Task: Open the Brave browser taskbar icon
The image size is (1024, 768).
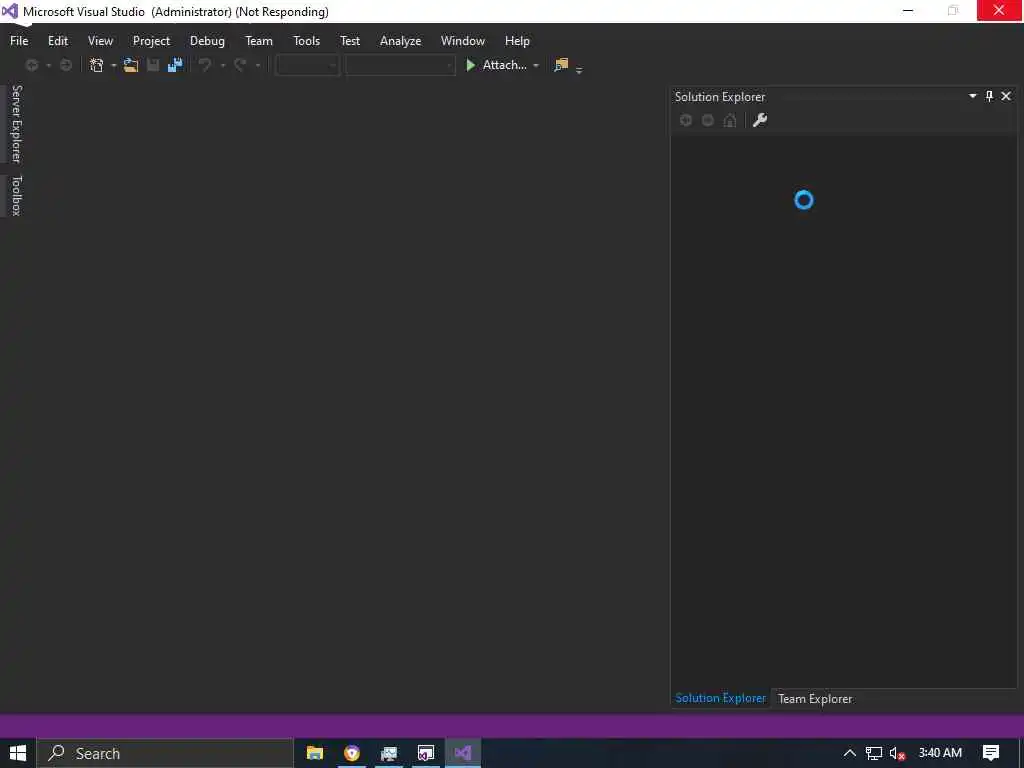Action: (x=352, y=753)
